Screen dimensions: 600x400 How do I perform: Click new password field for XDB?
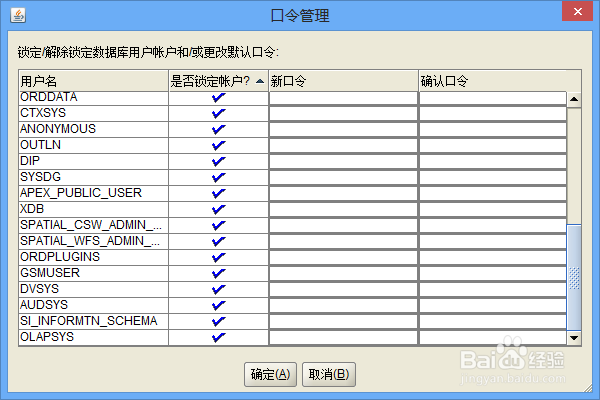pos(343,209)
